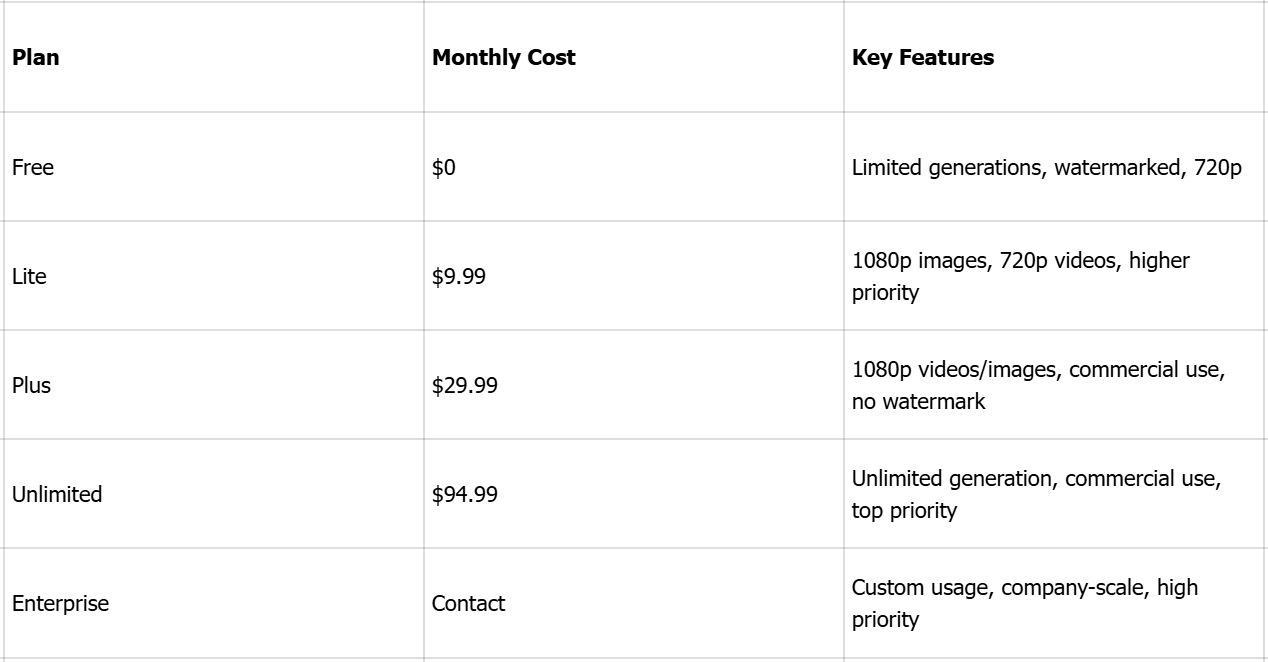The image size is (1268, 662).
Task: Select the Unlimited generation, top priority features cell
Action: point(1036,494)
